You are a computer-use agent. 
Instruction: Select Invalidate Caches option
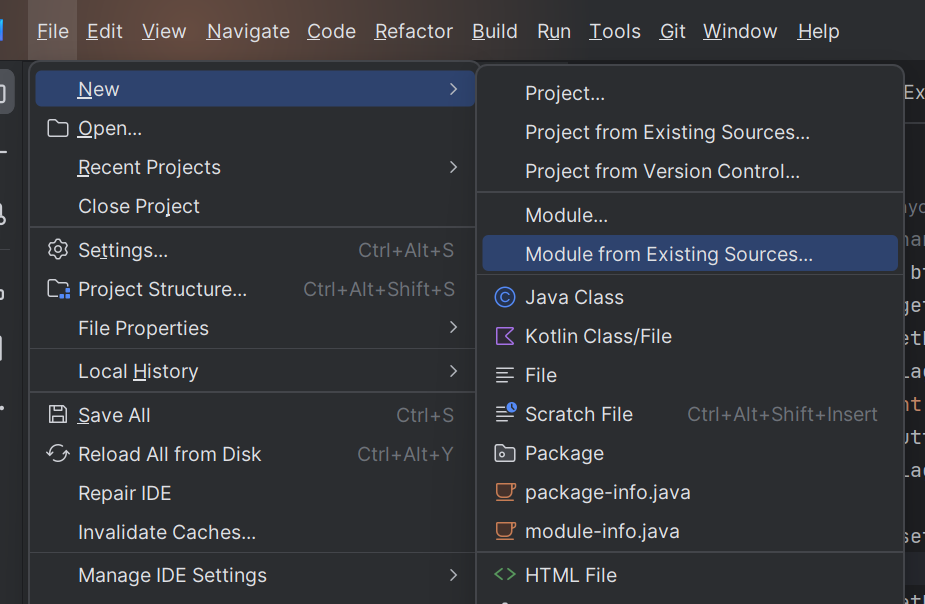point(167,532)
